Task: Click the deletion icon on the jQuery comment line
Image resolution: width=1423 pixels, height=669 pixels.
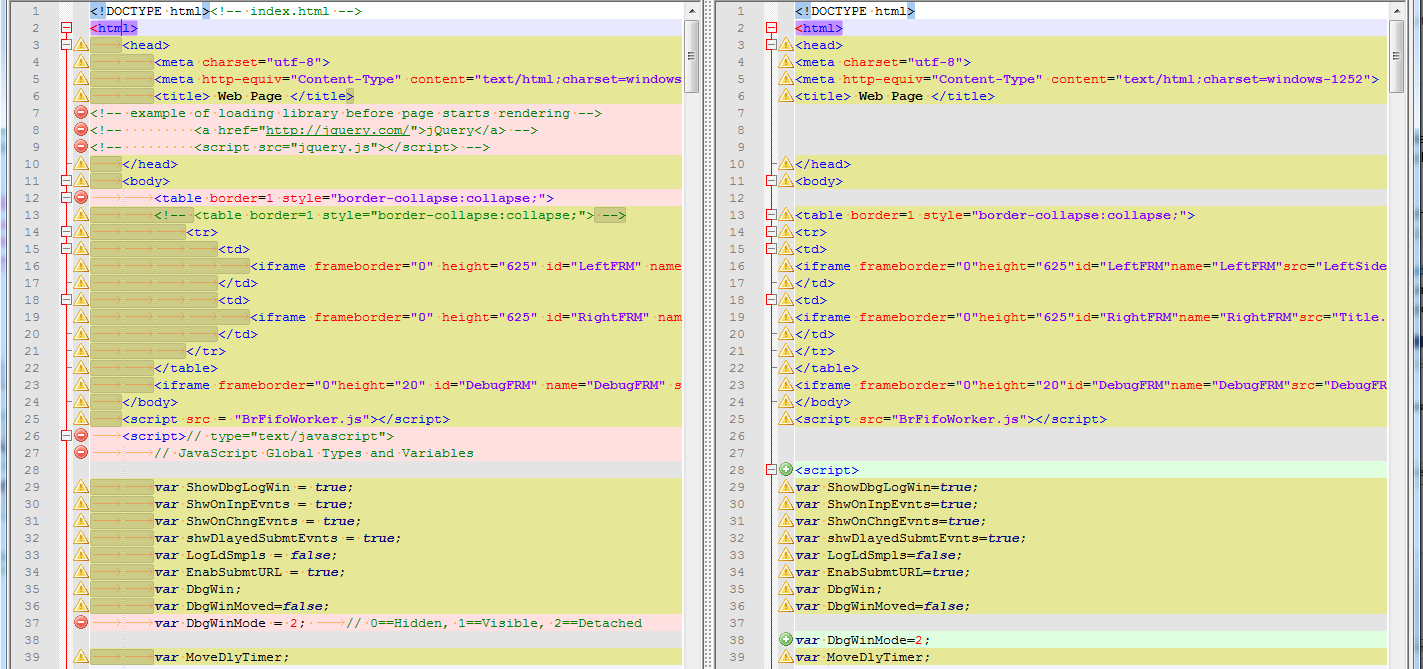Action: tap(82, 129)
